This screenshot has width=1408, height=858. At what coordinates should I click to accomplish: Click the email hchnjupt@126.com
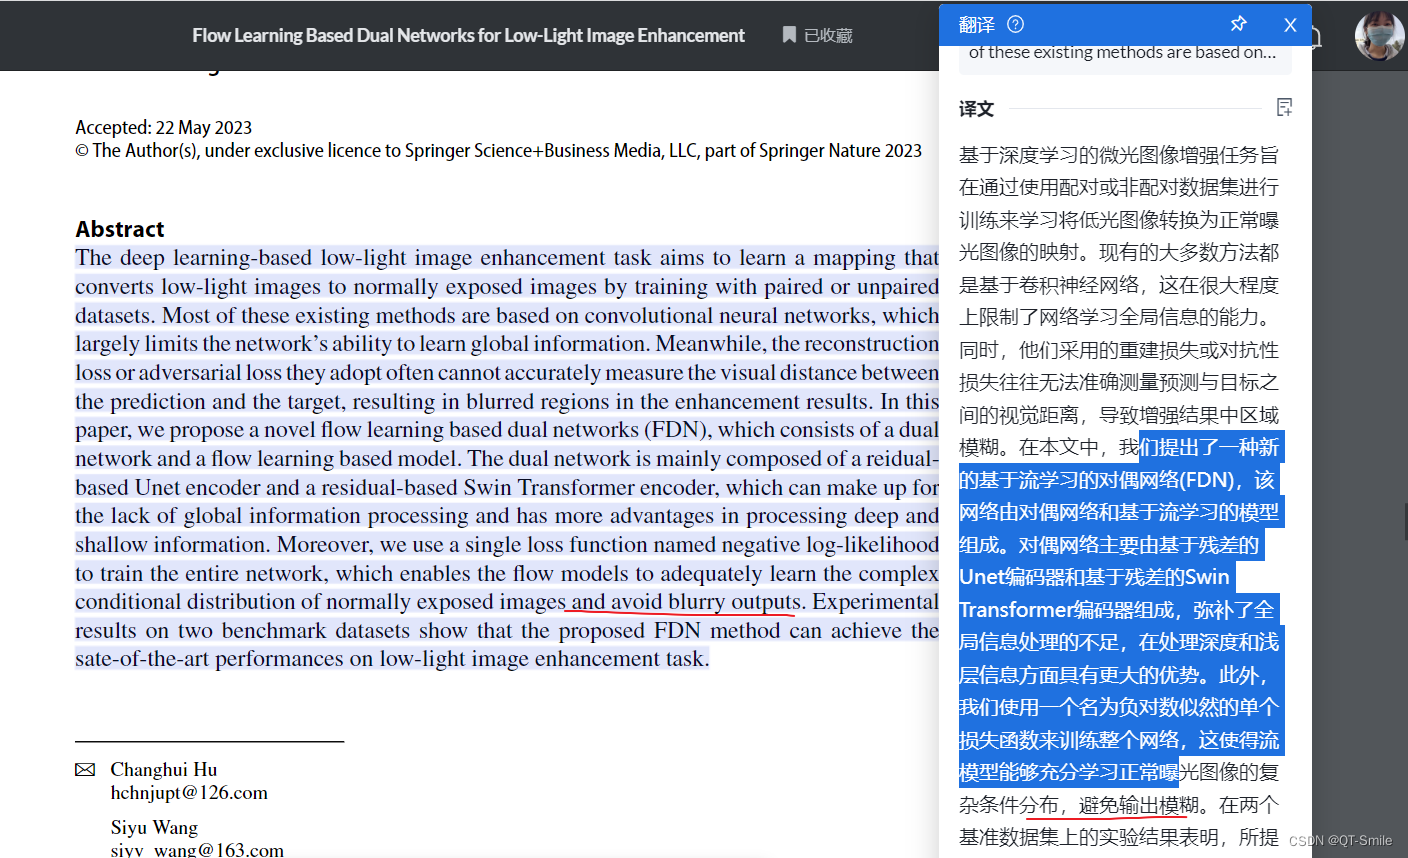point(189,793)
